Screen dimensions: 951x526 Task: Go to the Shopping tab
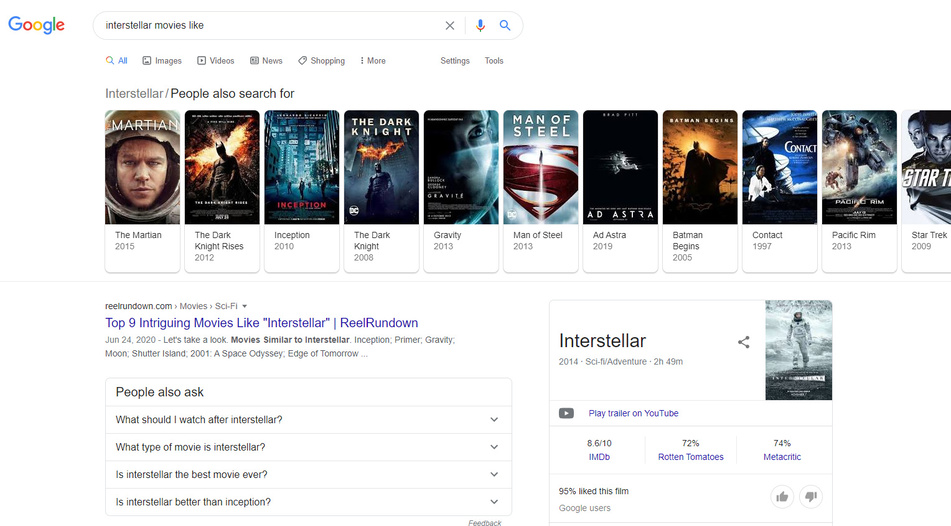click(x=321, y=61)
